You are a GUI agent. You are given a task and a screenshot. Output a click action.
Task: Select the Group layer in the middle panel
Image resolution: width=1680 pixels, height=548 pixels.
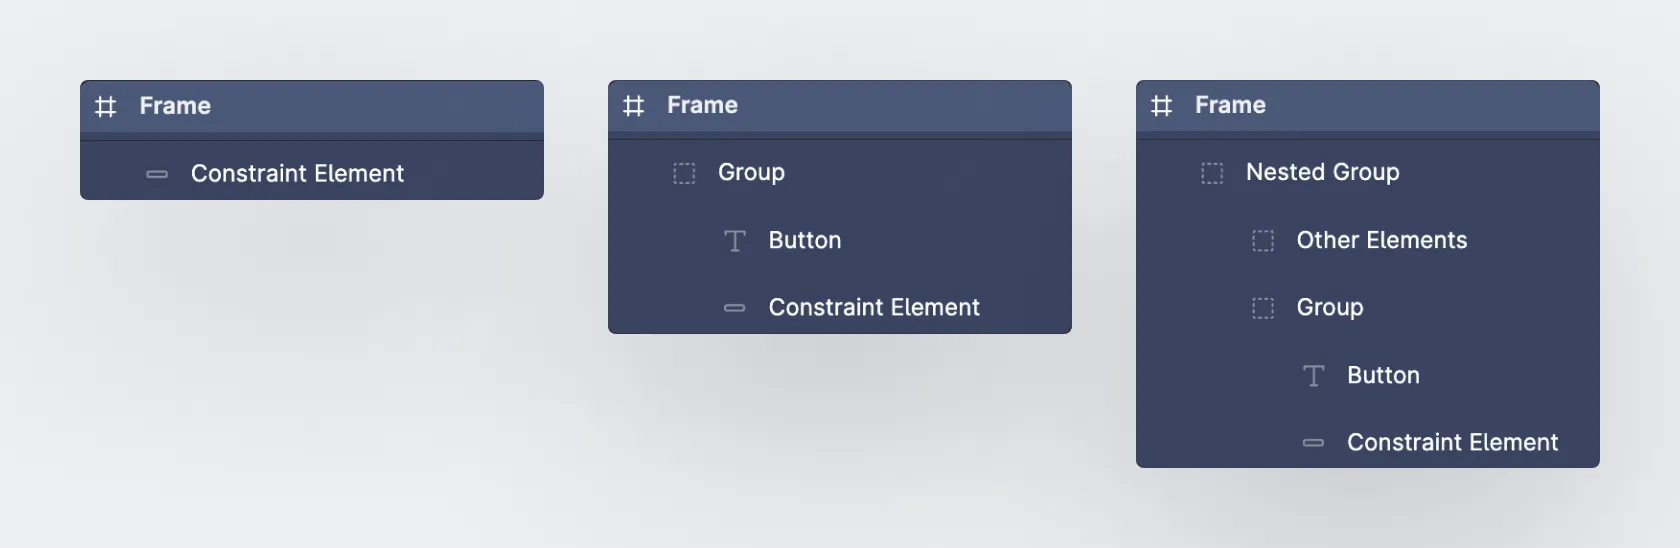pyautogui.click(x=751, y=172)
